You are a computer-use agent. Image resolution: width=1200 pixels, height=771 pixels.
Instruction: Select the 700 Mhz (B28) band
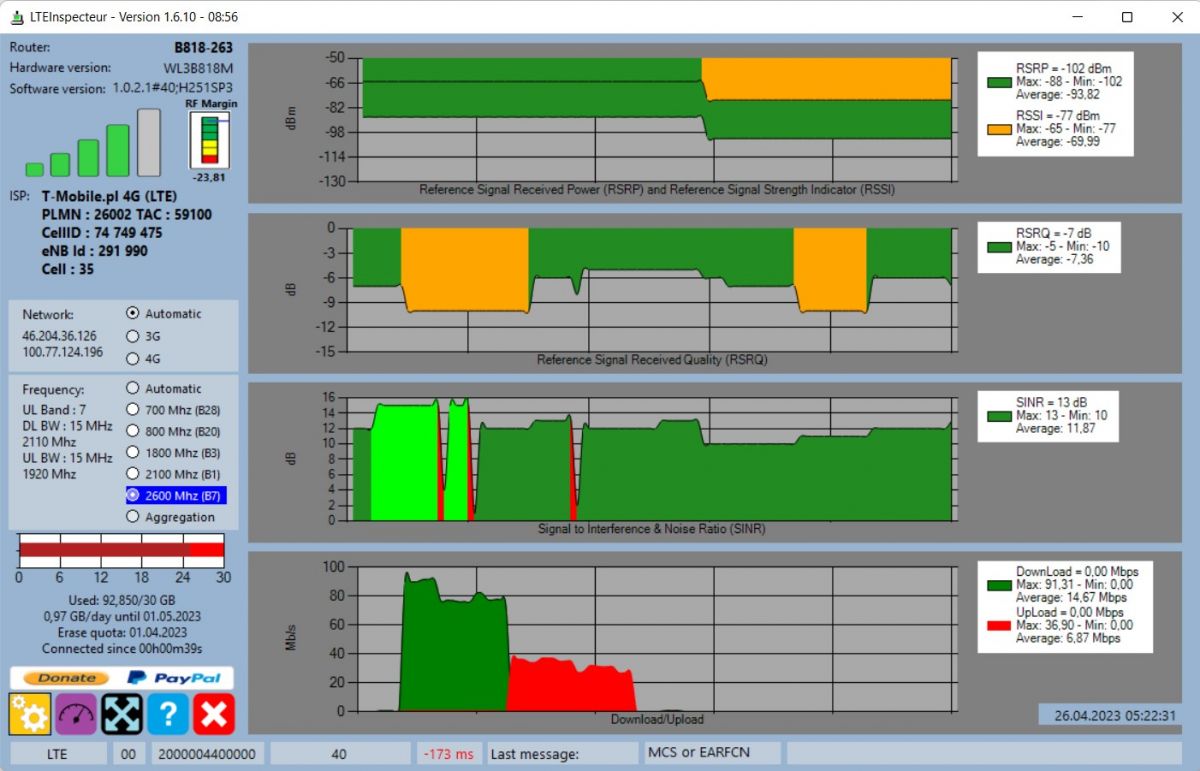[133, 409]
